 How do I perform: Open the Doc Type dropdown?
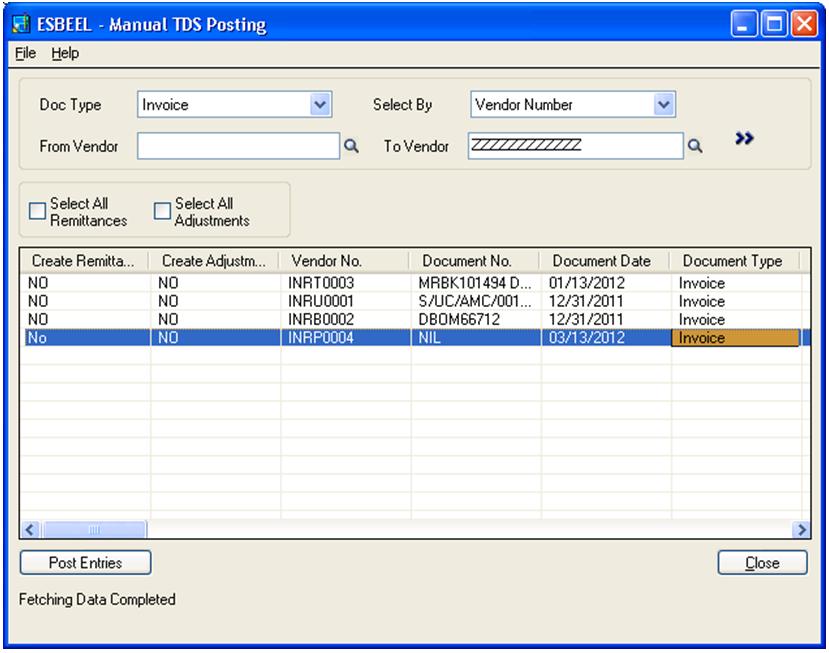pos(320,105)
